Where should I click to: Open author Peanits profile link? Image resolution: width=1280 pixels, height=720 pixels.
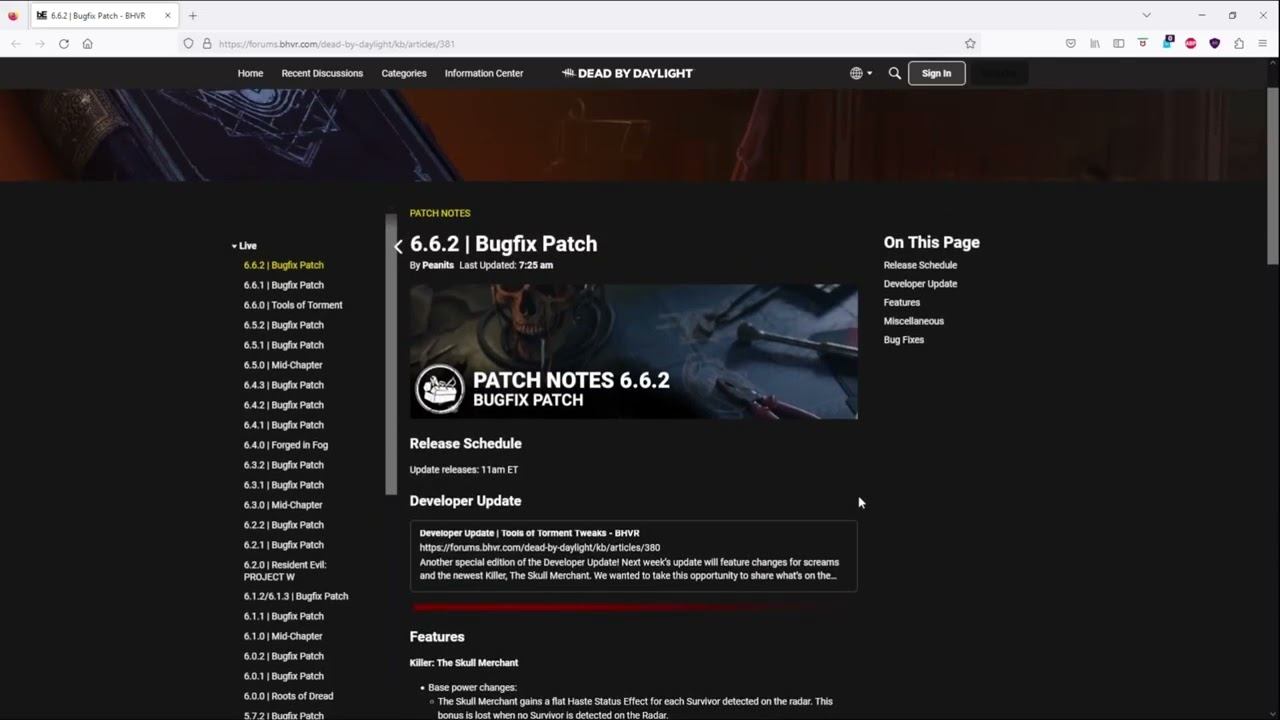coord(438,265)
